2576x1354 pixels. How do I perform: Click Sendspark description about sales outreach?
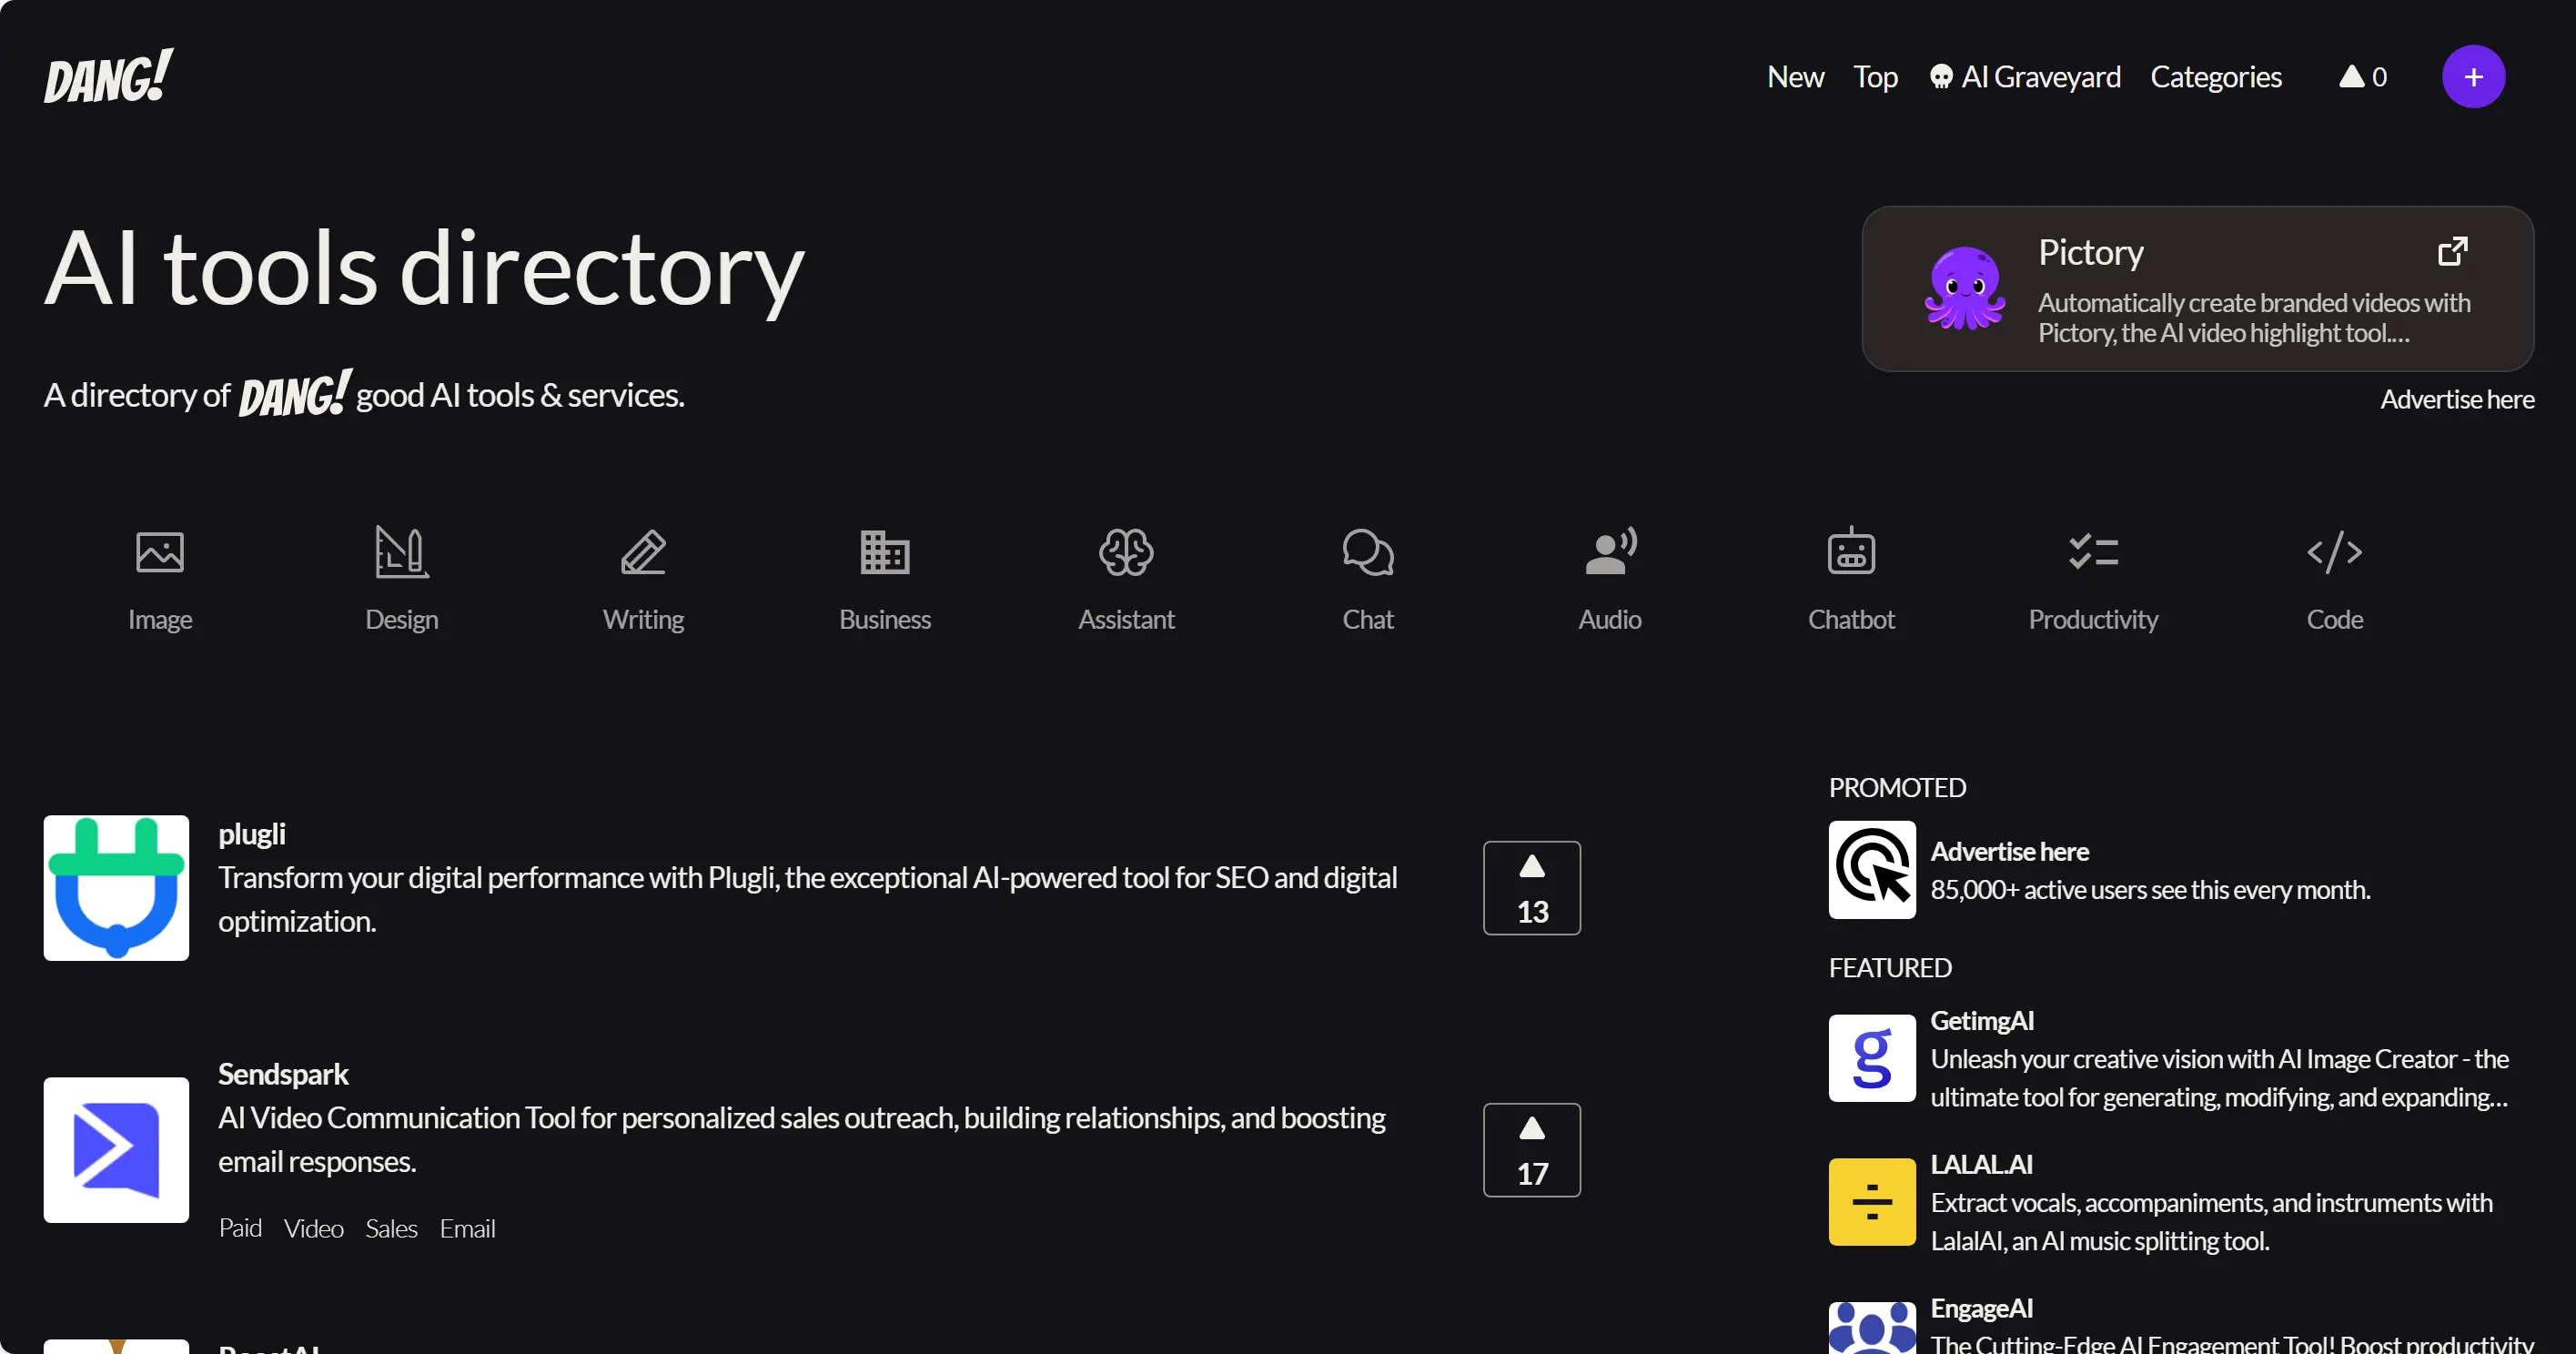pos(802,1139)
